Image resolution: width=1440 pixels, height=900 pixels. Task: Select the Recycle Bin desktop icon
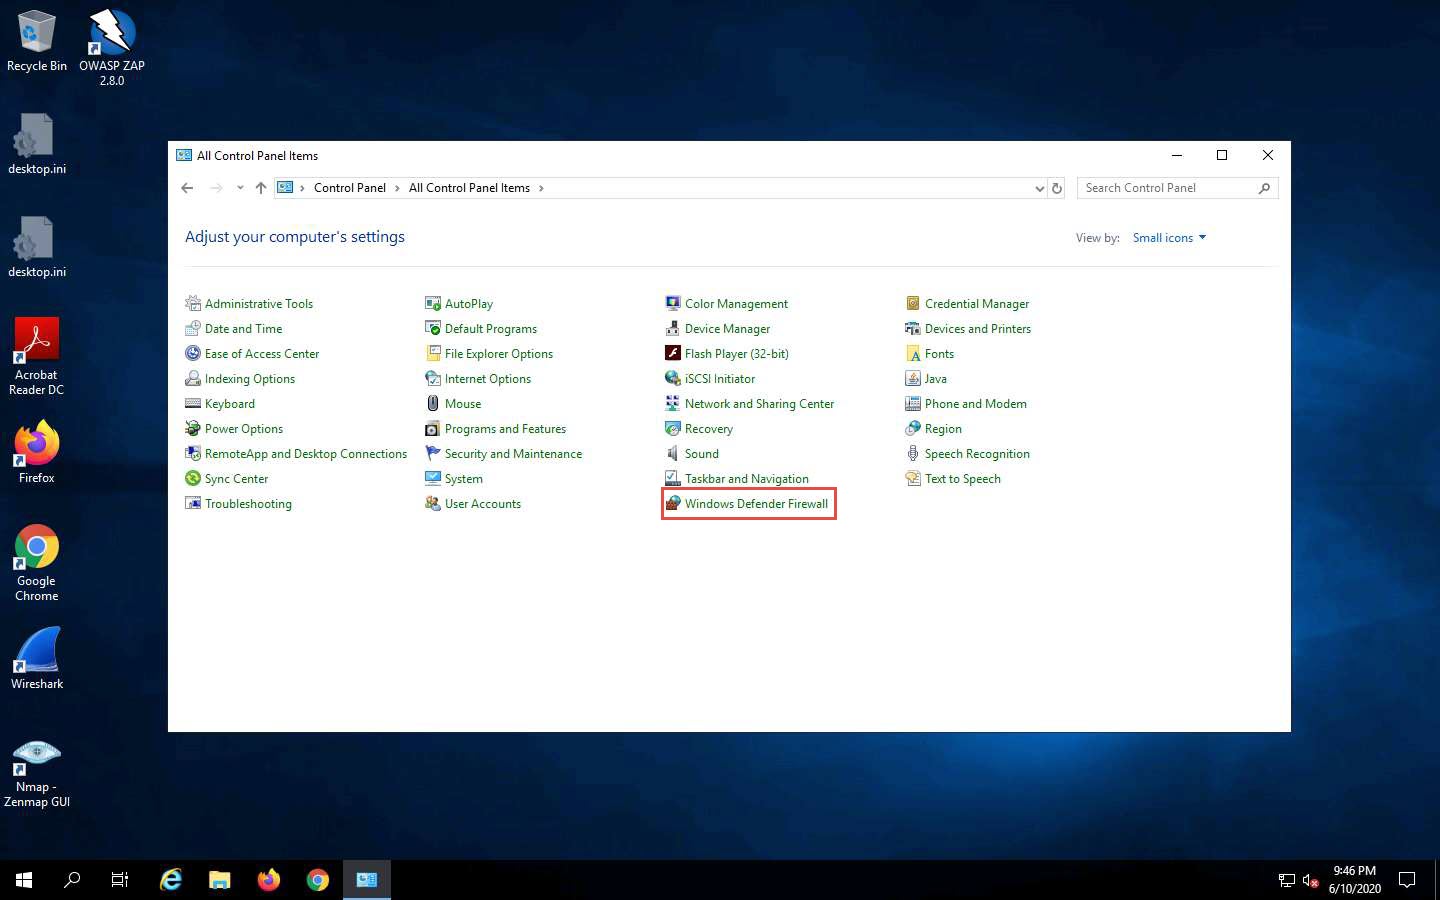(x=37, y=41)
